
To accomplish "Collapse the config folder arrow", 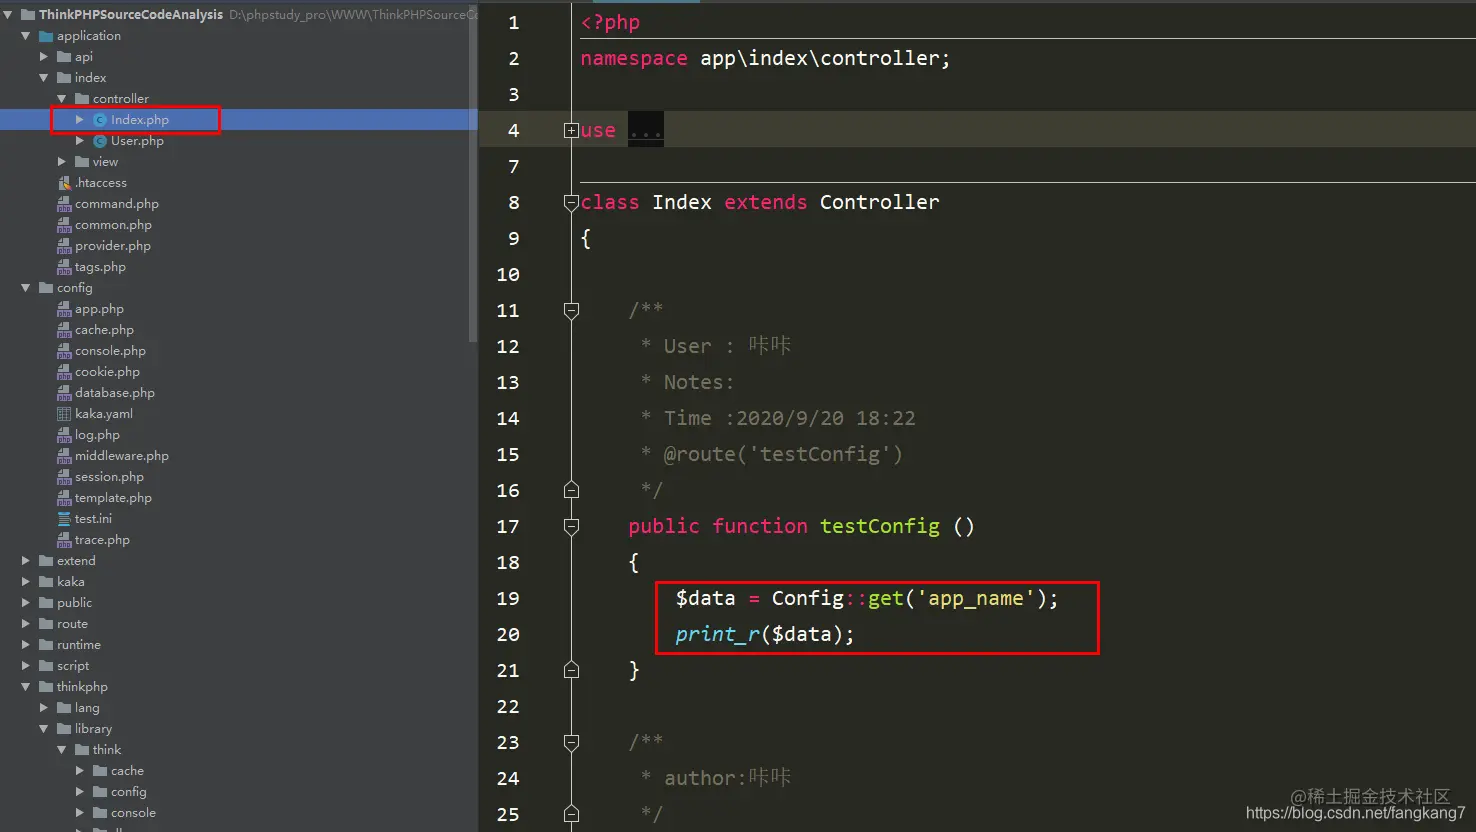I will pos(26,287).
